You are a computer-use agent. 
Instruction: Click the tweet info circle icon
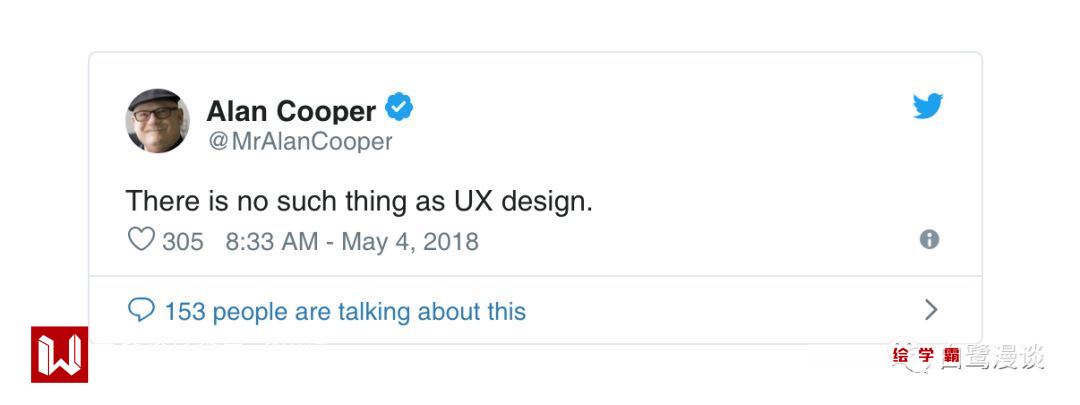point(929,240)
